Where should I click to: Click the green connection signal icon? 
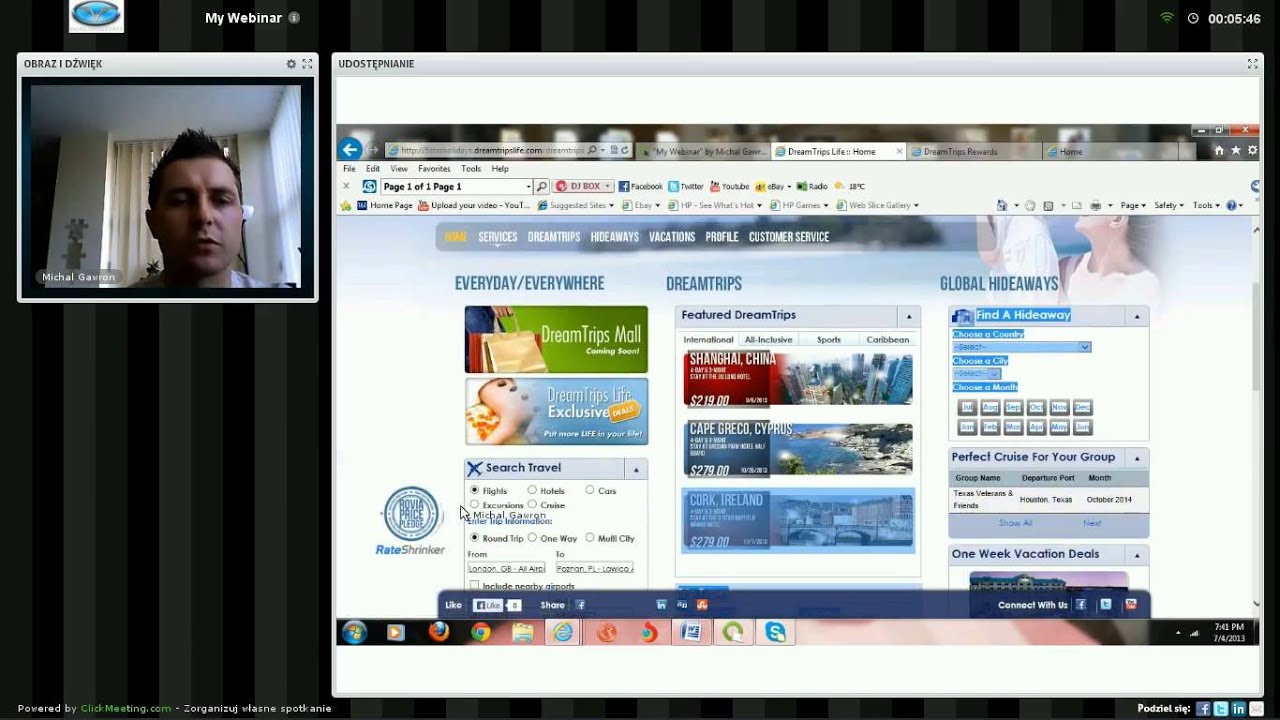[x=1166, y=18]
